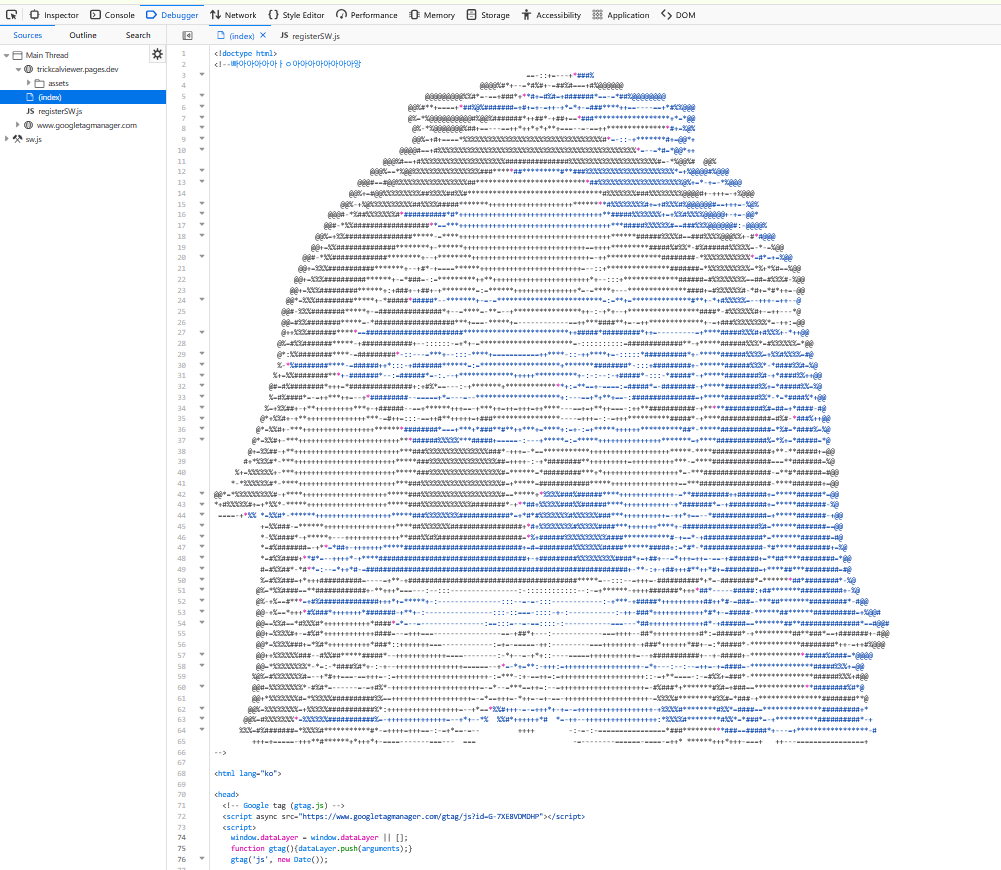Collapse the trickcalviewer.pages.dev node
Screen dimensions: 1001x870
[18, 70]
